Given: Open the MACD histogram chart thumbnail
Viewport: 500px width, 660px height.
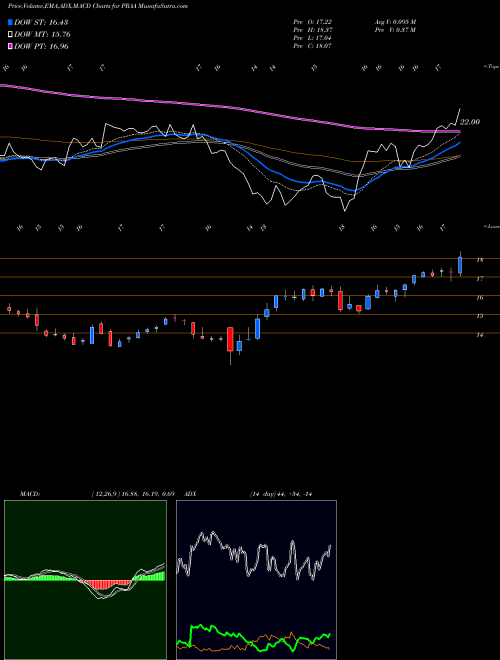Looking at the screenshot, I should tap(85, 580).
